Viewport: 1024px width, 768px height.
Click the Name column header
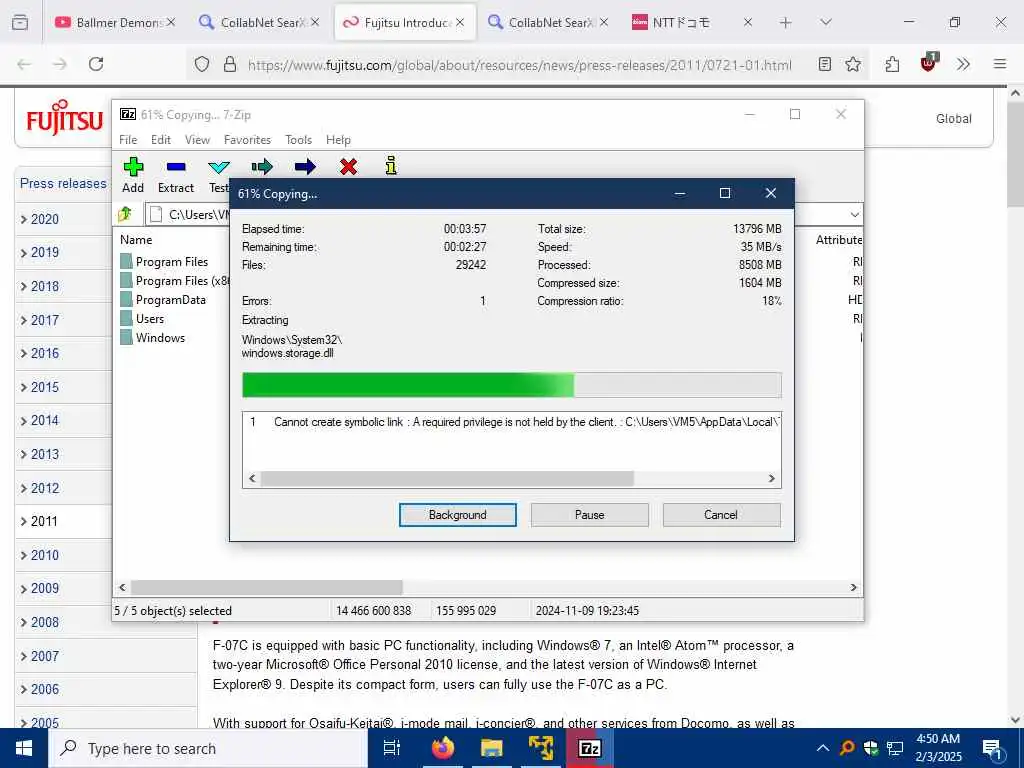[x=136, y=240]
